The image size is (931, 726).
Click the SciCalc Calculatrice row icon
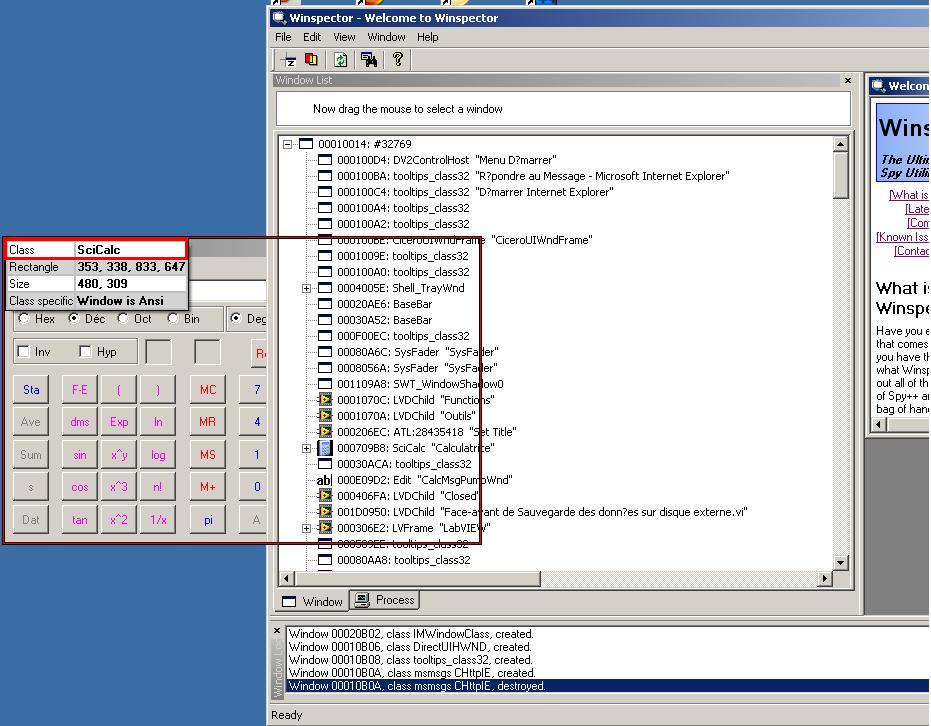[x=325, y=448]
